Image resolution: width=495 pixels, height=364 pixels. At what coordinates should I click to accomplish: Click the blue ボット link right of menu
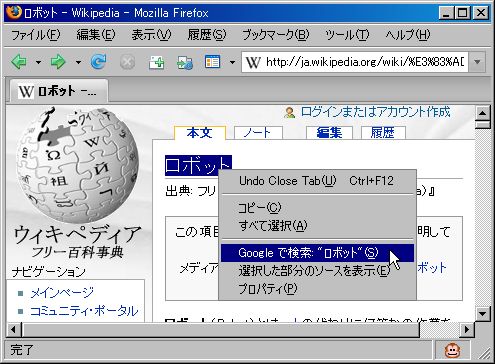coord(432,268)
